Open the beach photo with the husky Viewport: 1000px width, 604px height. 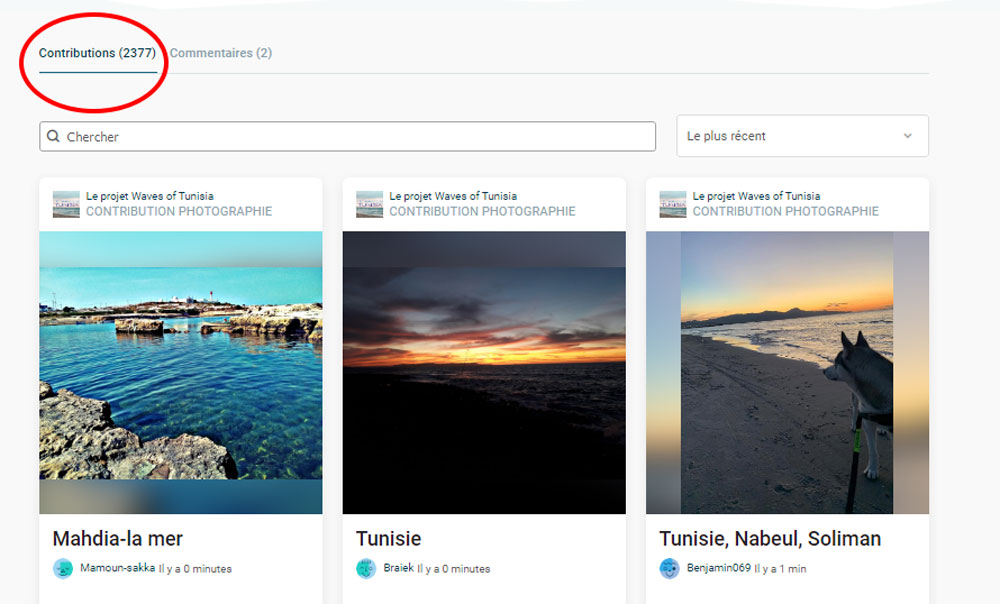[788, 372]
